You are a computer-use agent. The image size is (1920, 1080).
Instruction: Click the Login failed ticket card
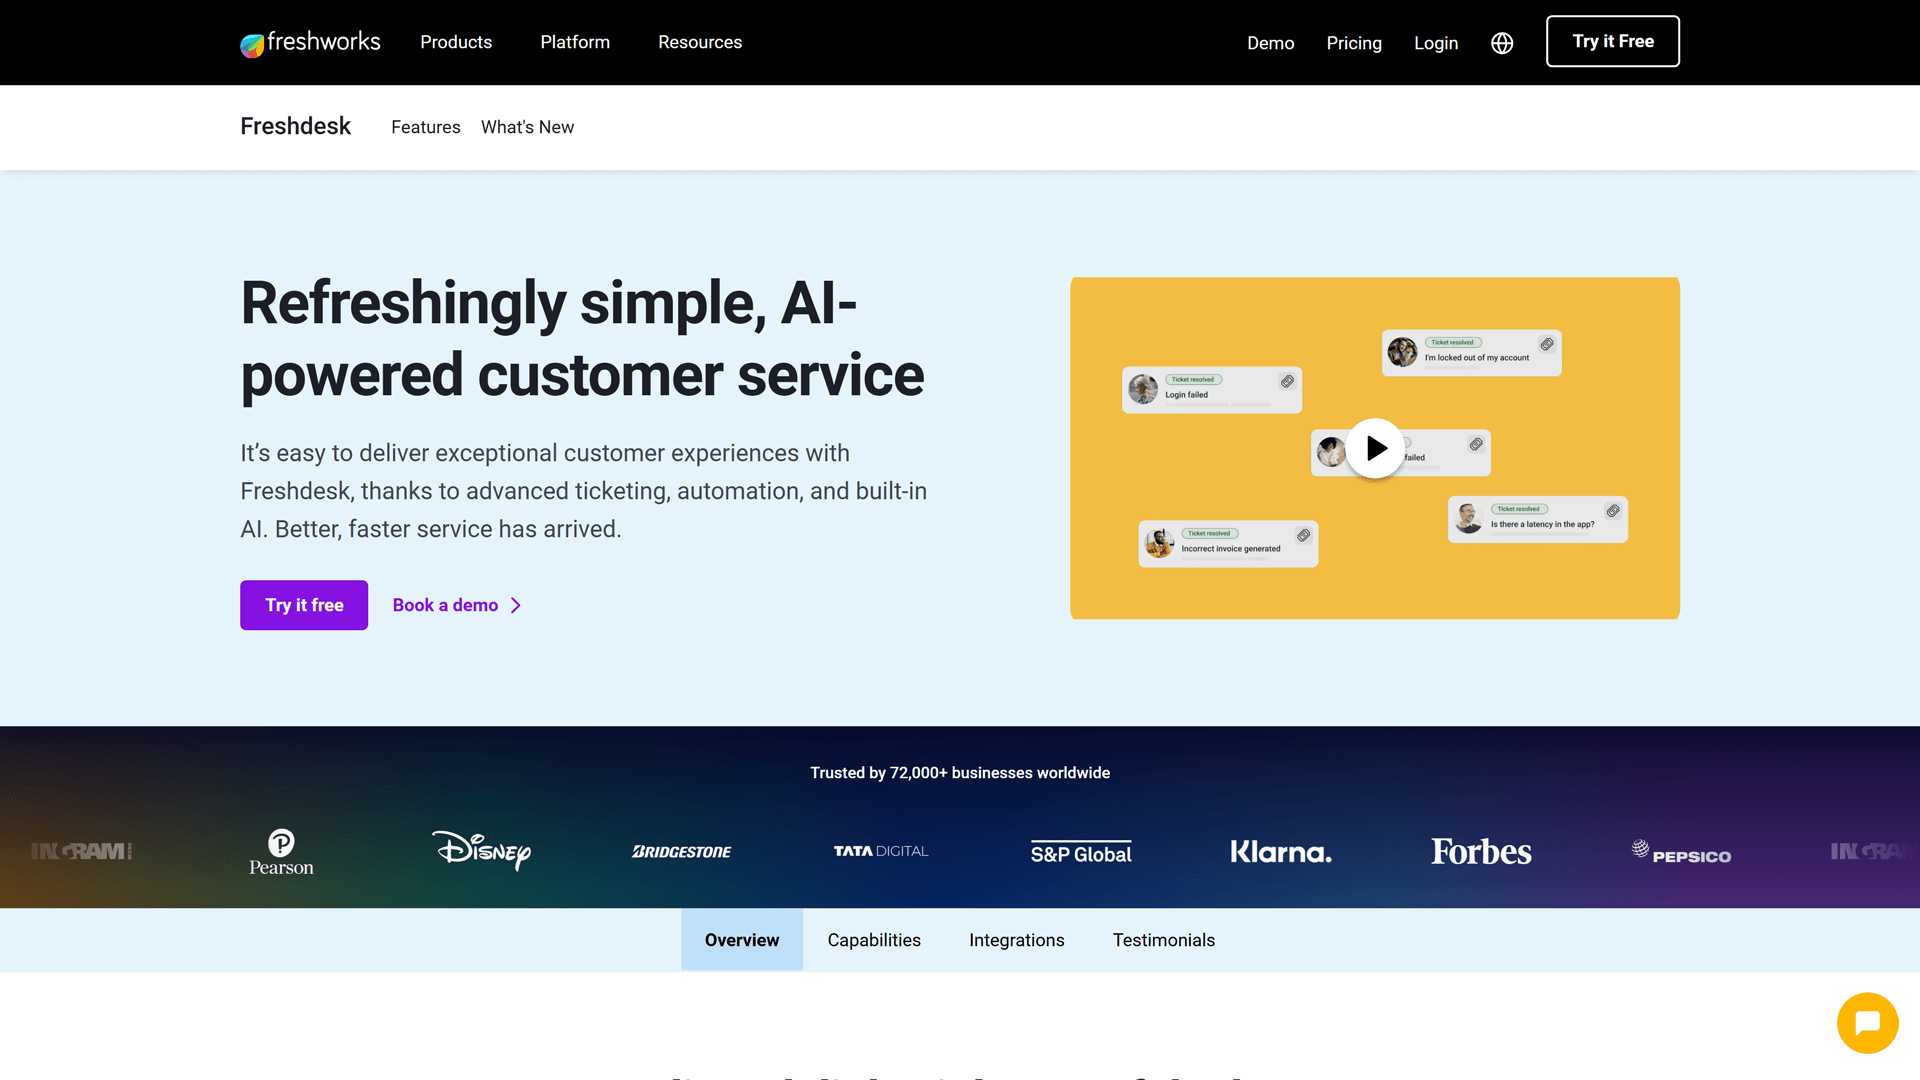(x=1212, y=390)
